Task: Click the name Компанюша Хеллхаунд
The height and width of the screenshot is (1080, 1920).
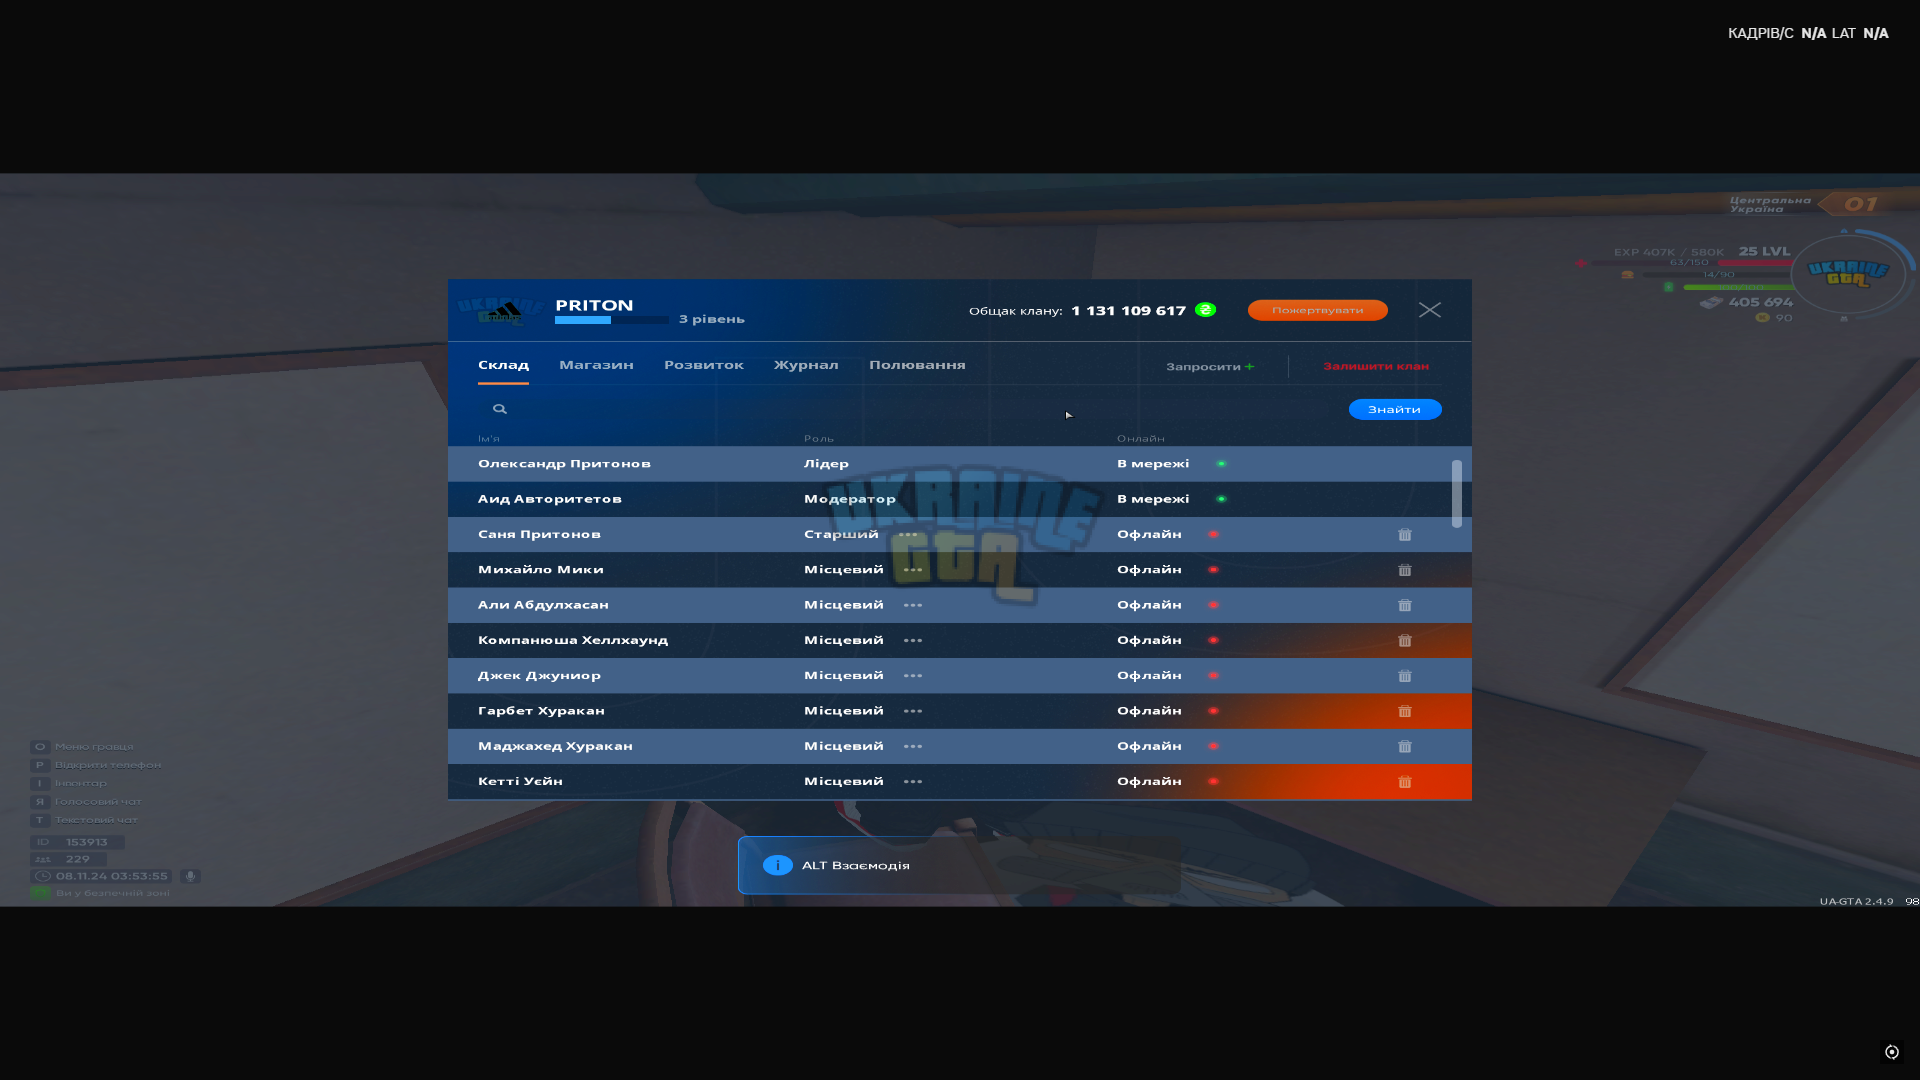Action: [x=573, y=640]
